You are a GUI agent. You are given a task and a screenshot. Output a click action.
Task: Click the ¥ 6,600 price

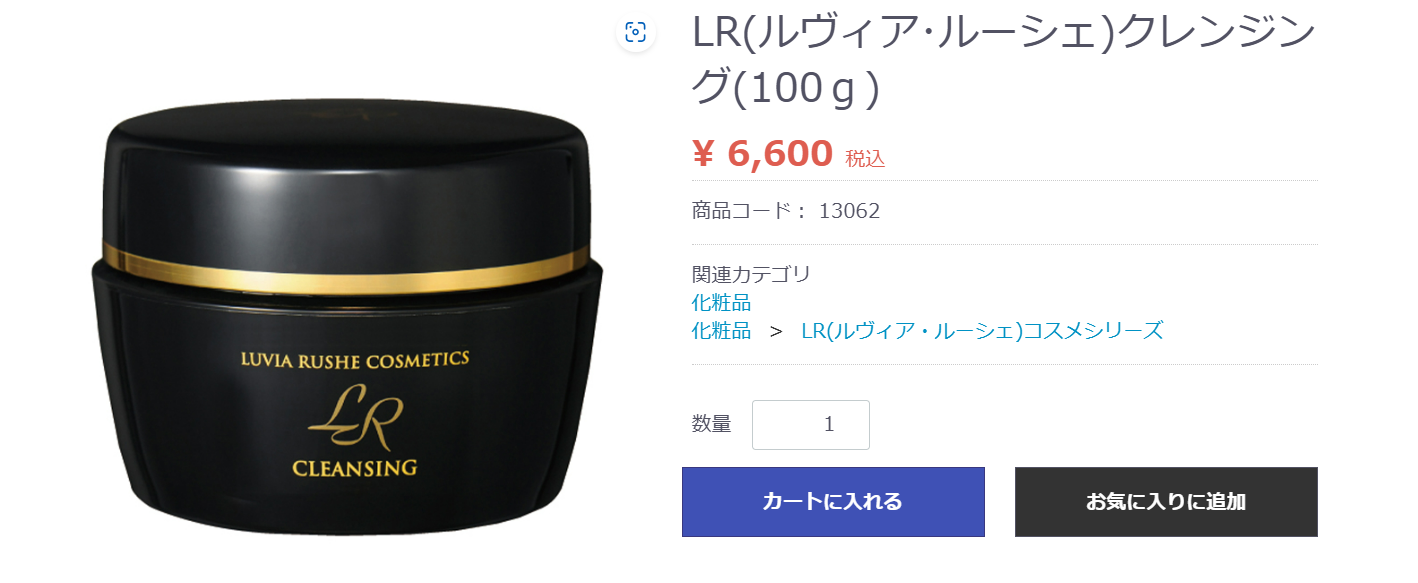(x=762, y=153)
